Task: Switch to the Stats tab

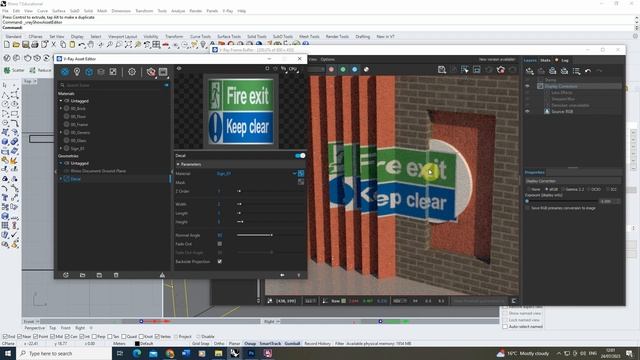Action: pos(545,60)
